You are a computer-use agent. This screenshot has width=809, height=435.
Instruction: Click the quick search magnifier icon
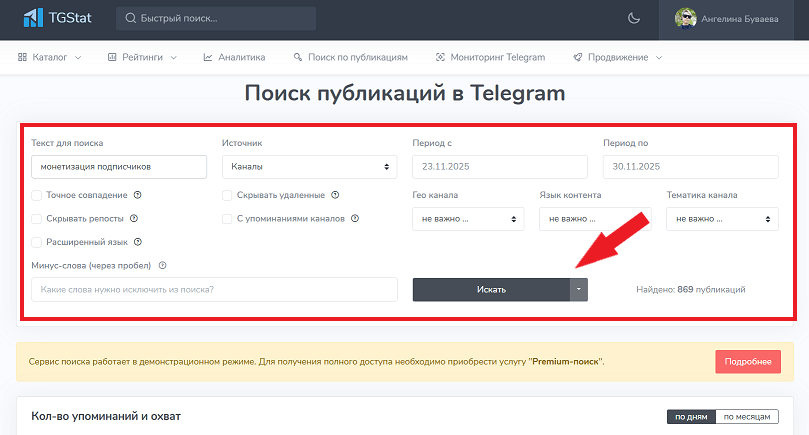(x=131, y=19)
